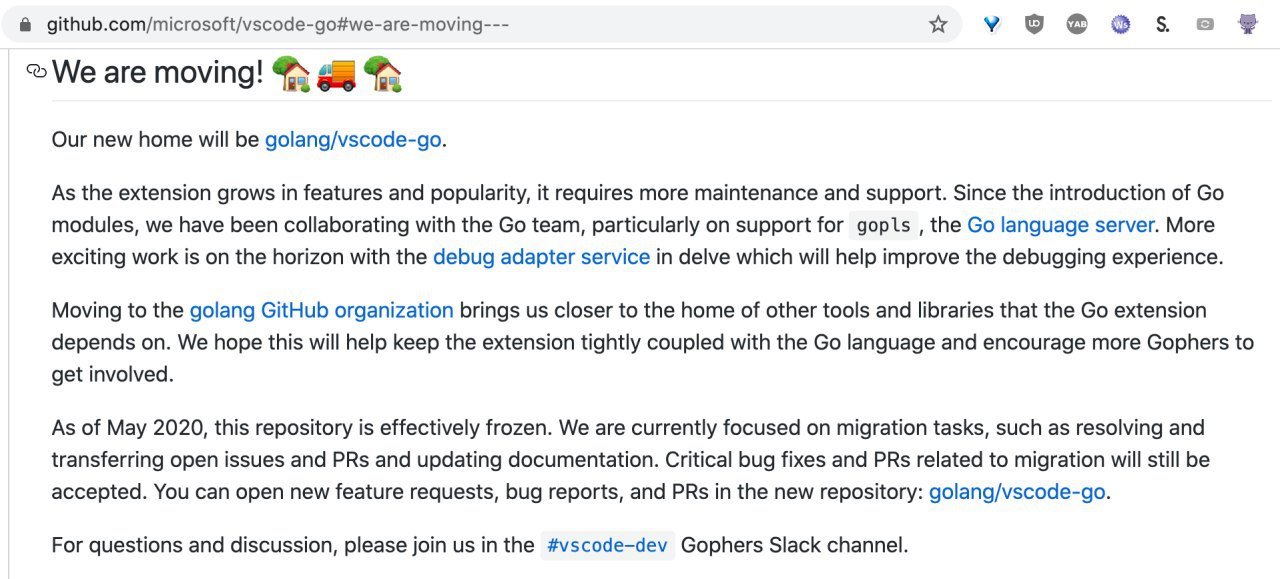Screen dimensions: 1280x579
Task: Click the gray refresh-arrows extension icon
Action: coord(1205,24)
